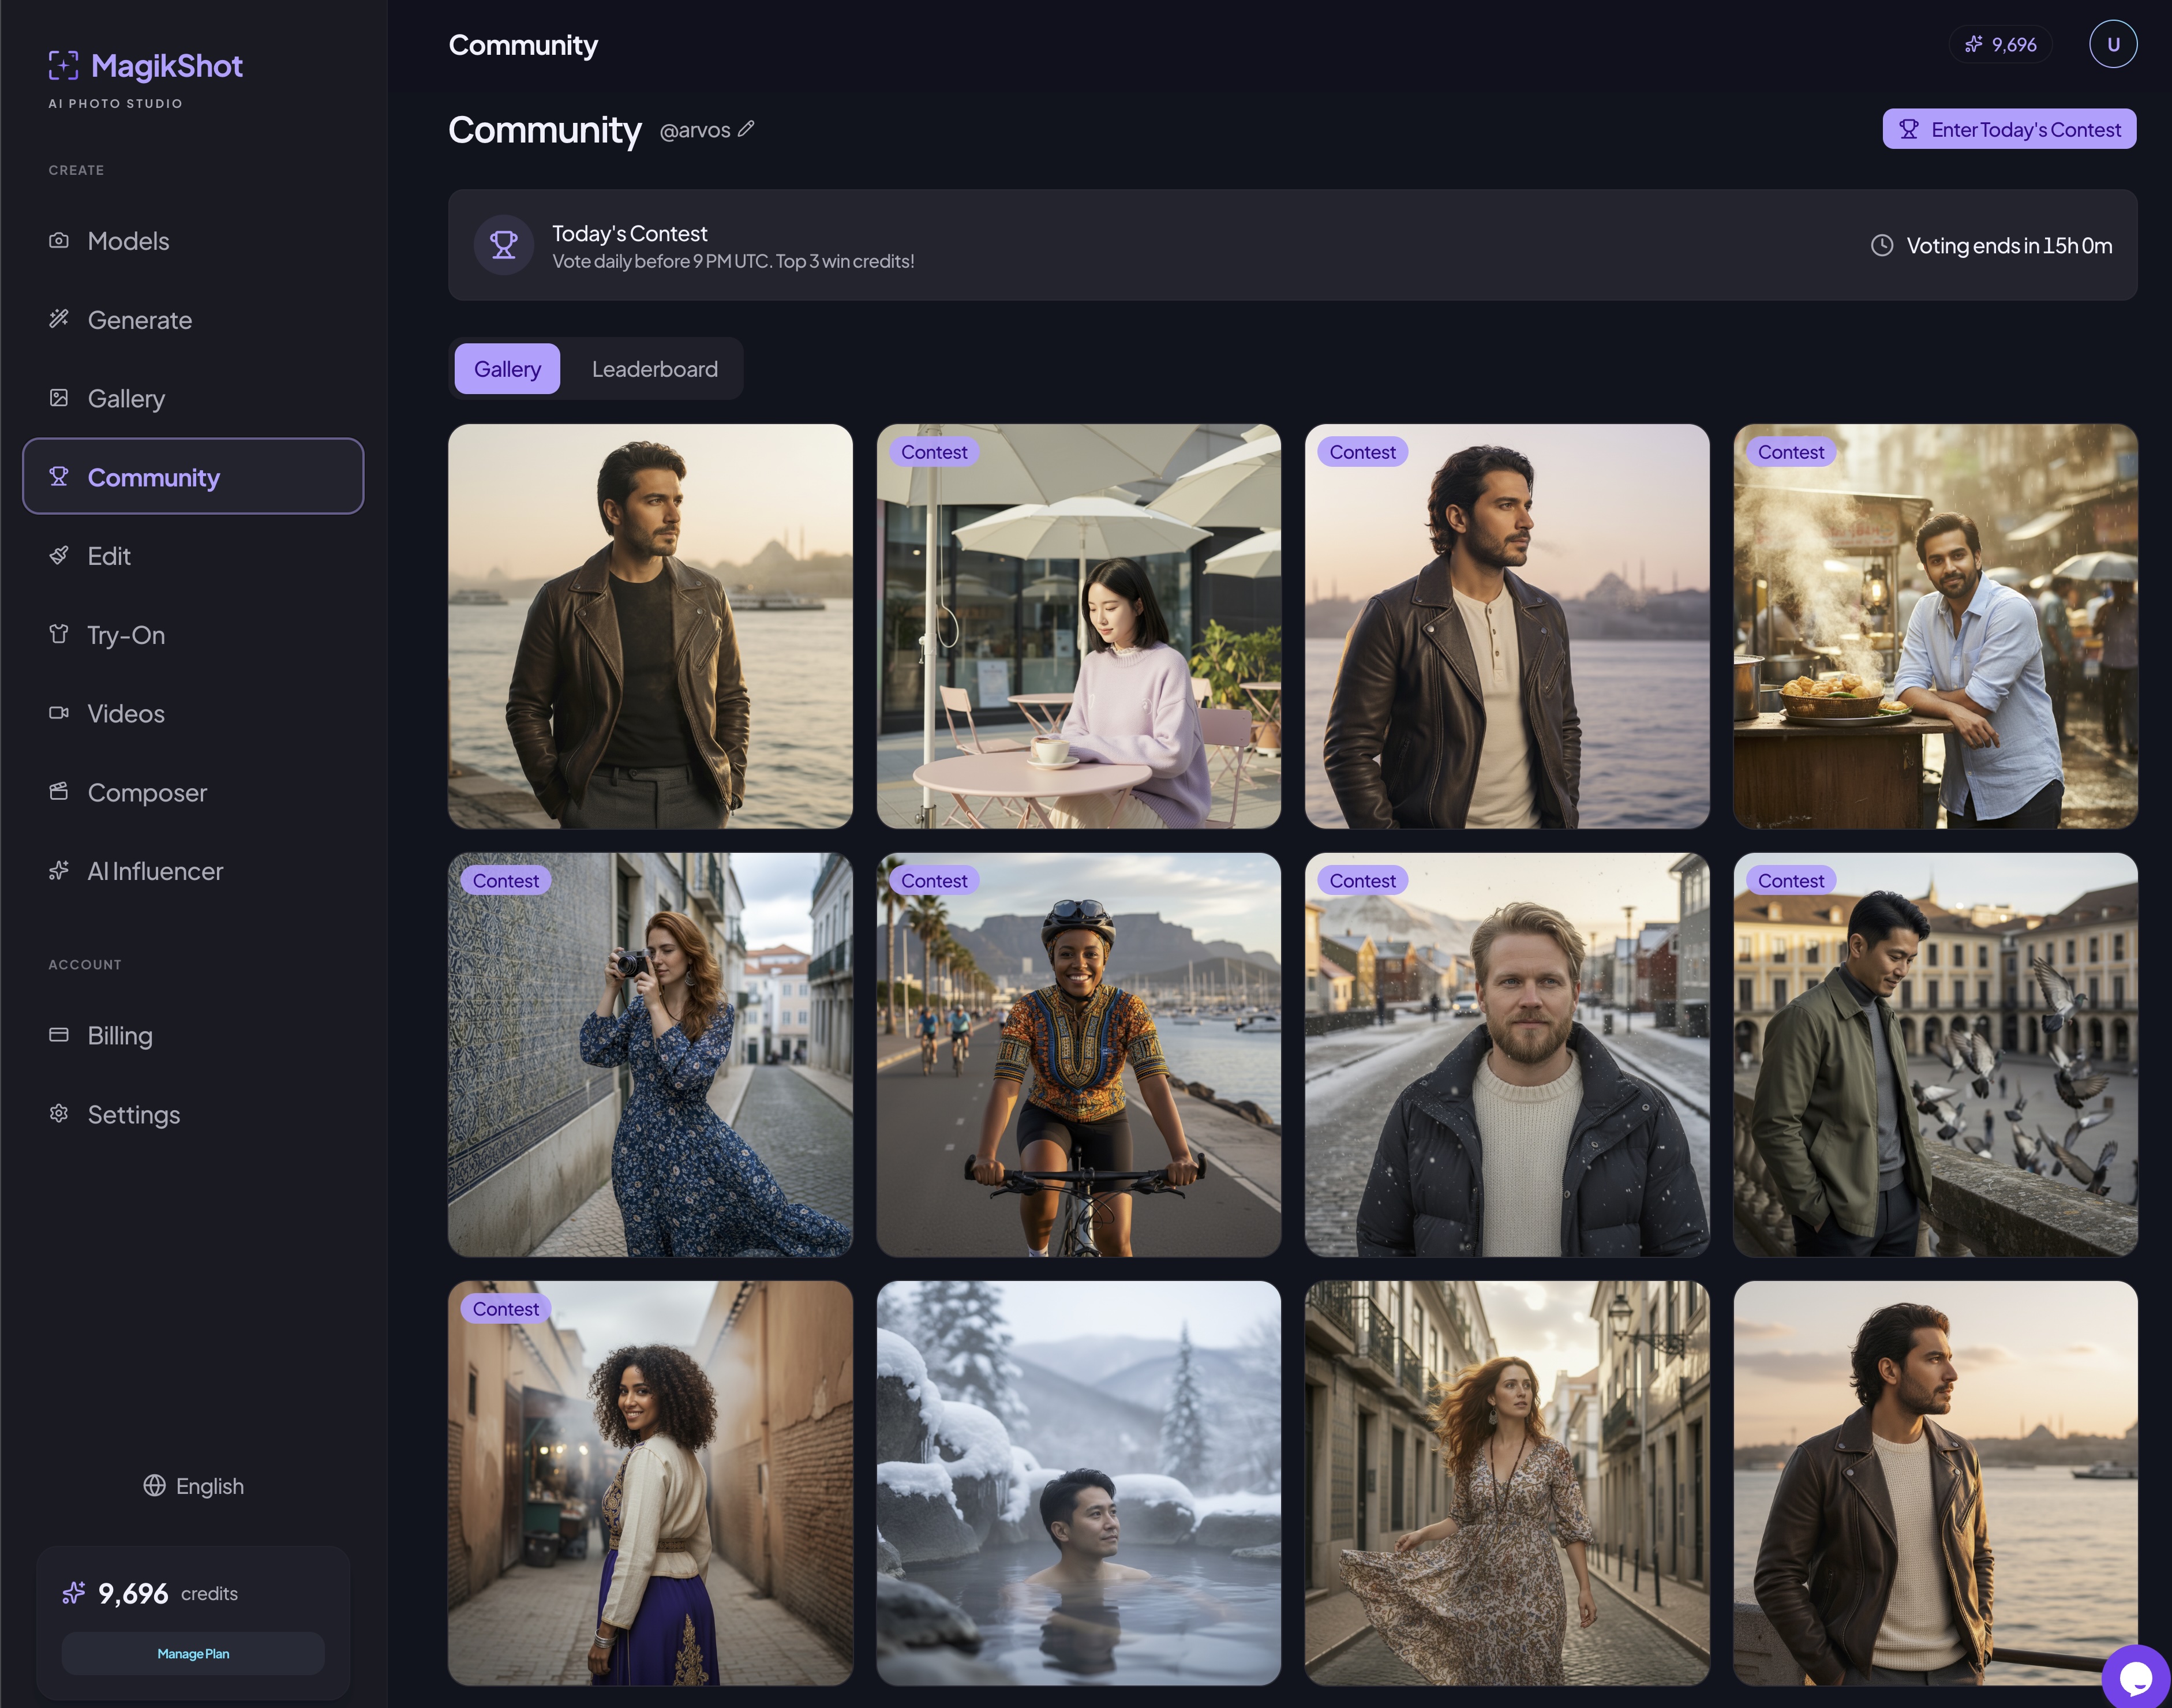Switch to the Leaderboard tab
This screenshot has width=2172, height=1708.
(654, 369)
